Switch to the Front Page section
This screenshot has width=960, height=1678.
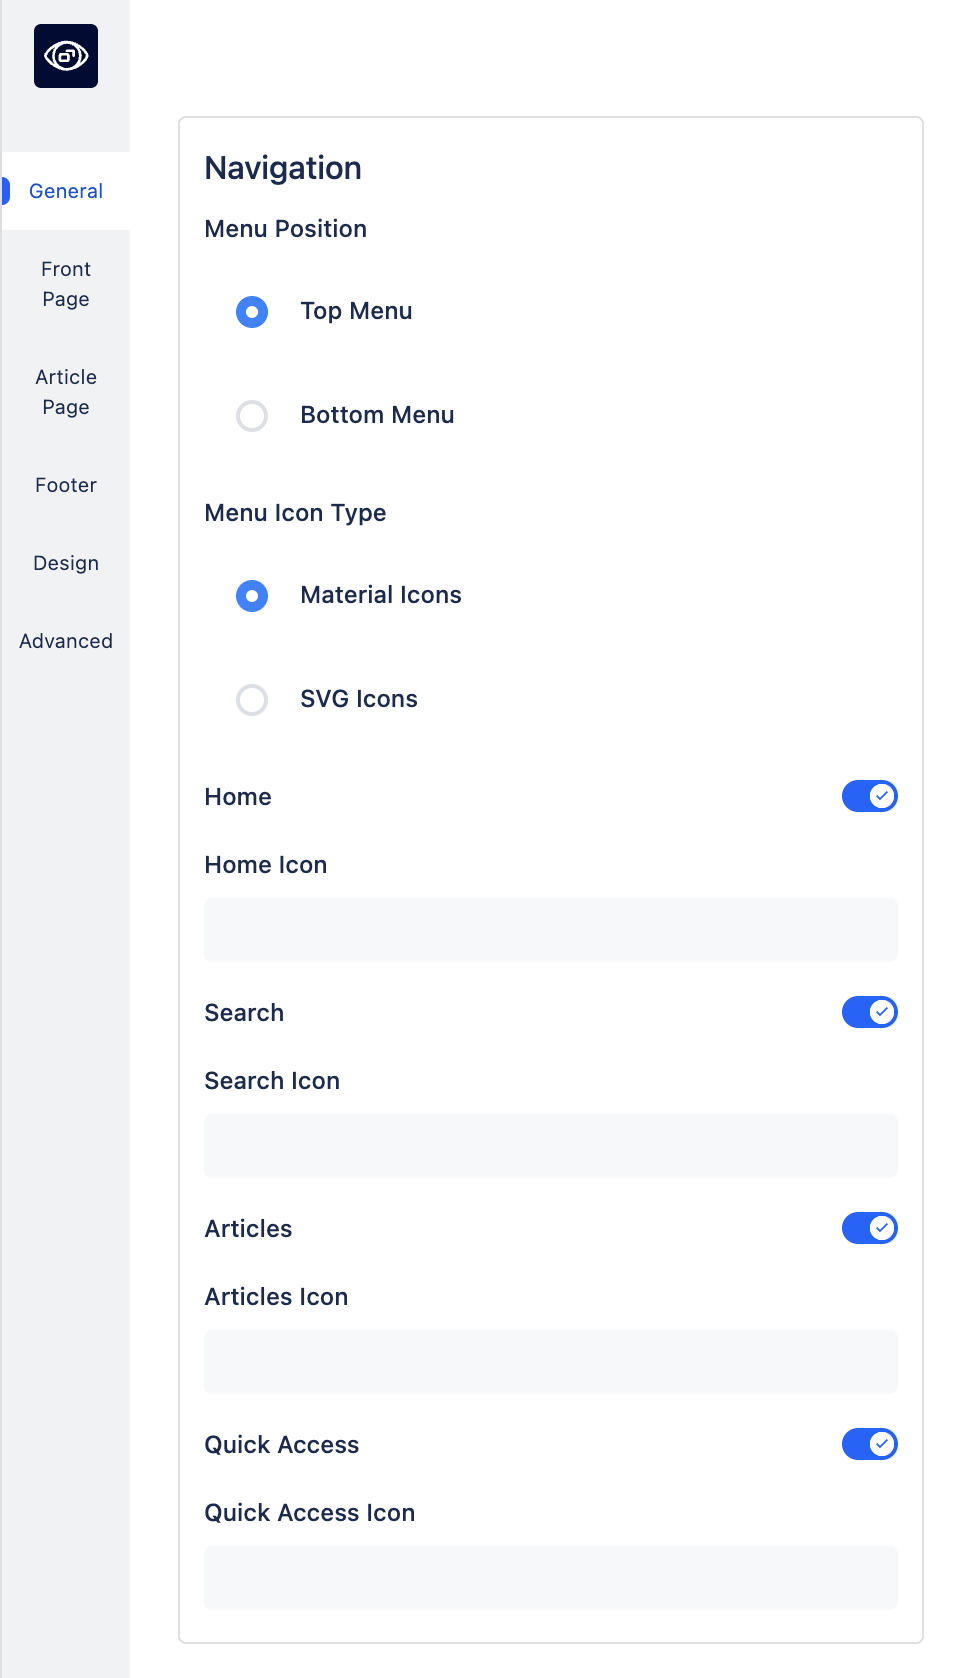65,284
